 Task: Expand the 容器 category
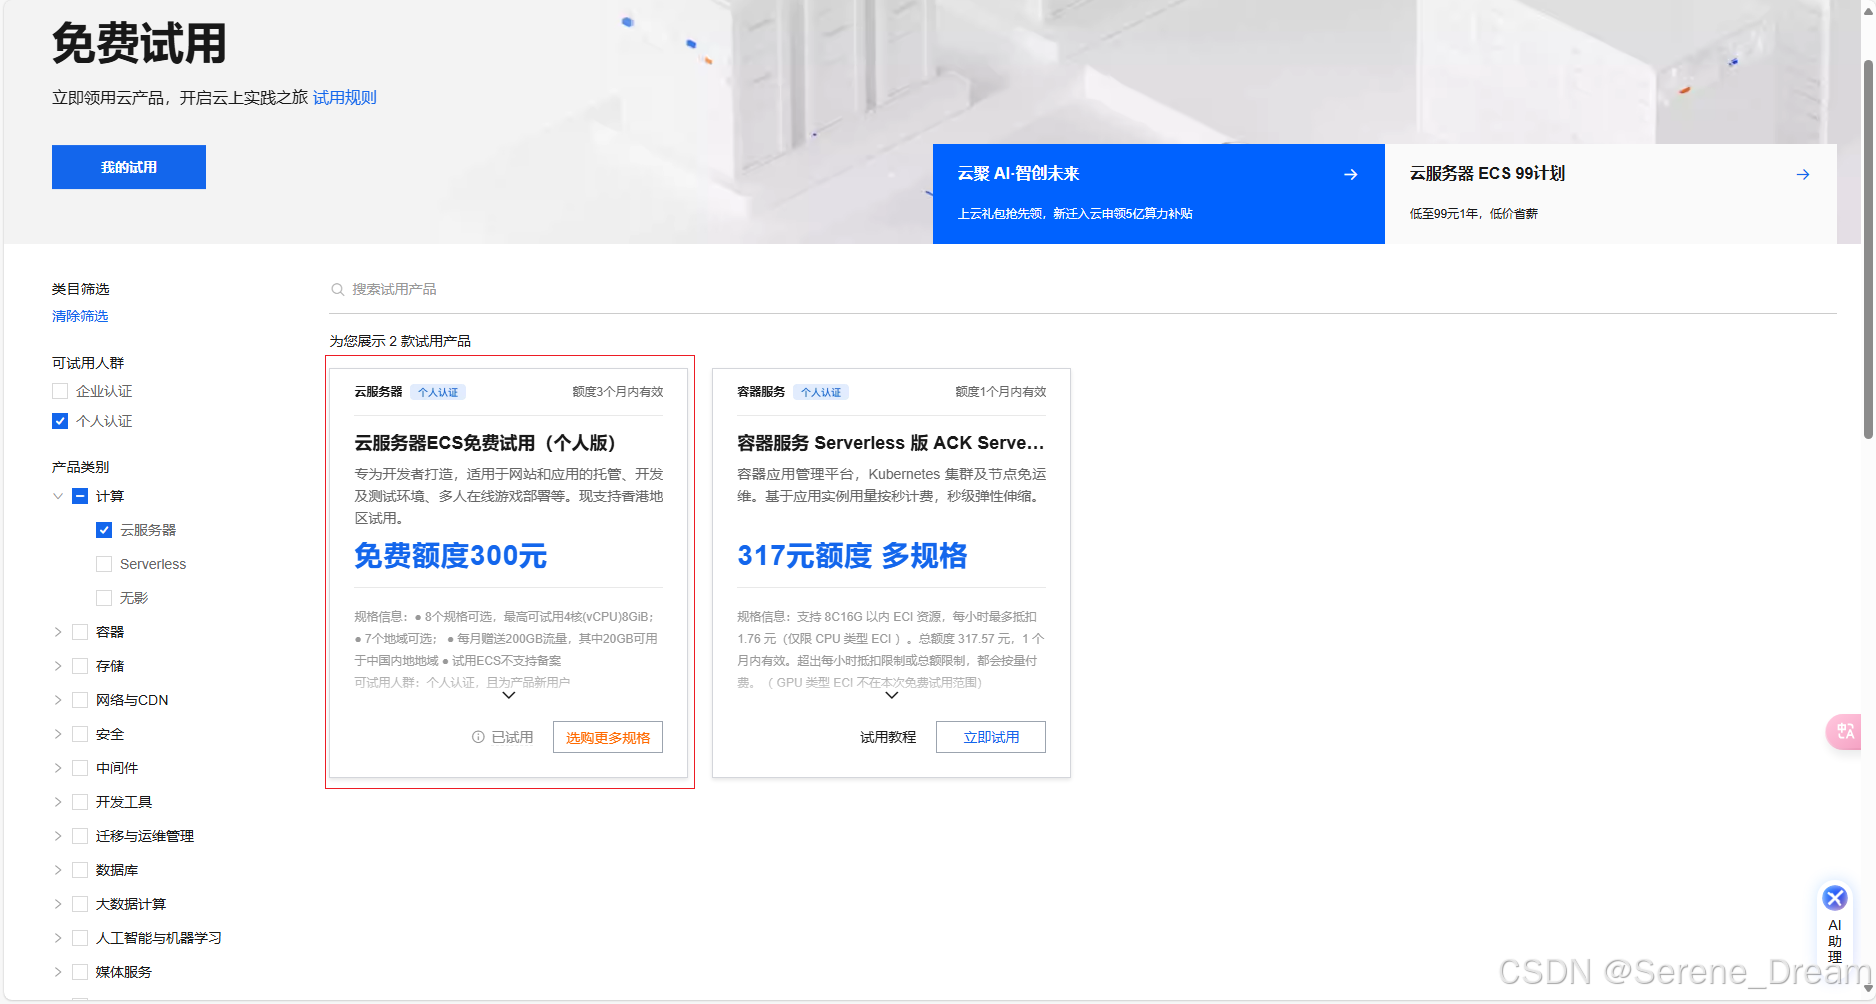(x=57, y=632)
